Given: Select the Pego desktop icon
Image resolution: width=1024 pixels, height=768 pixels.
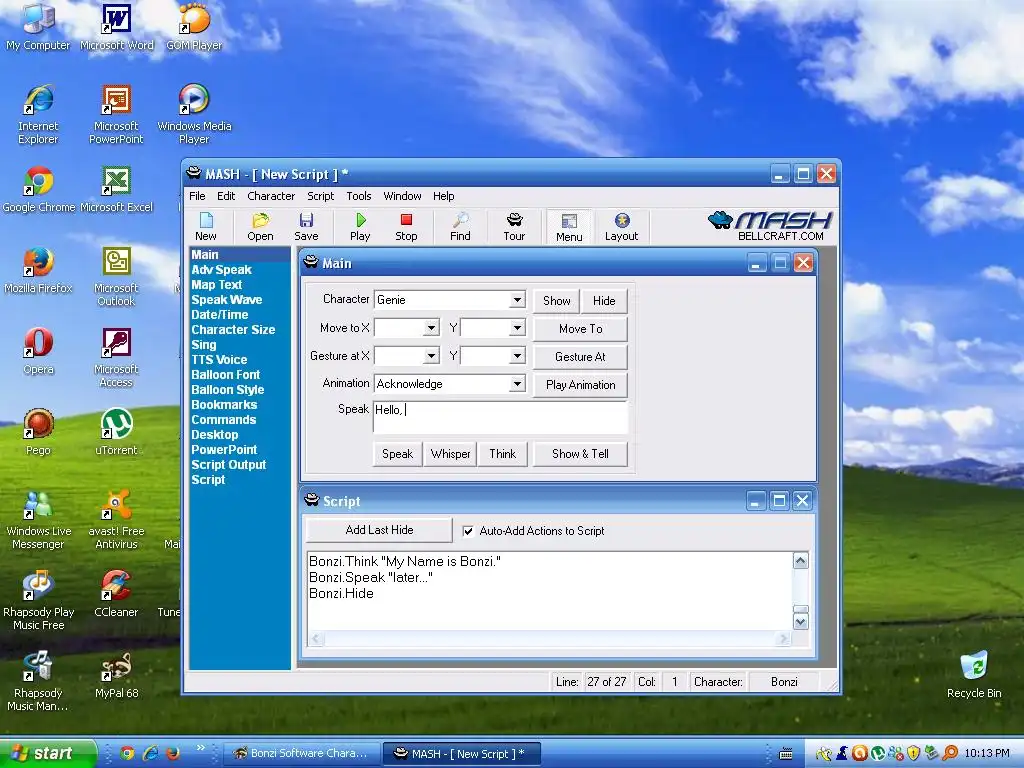Looking at the screenshot, I should pos(38,432).
